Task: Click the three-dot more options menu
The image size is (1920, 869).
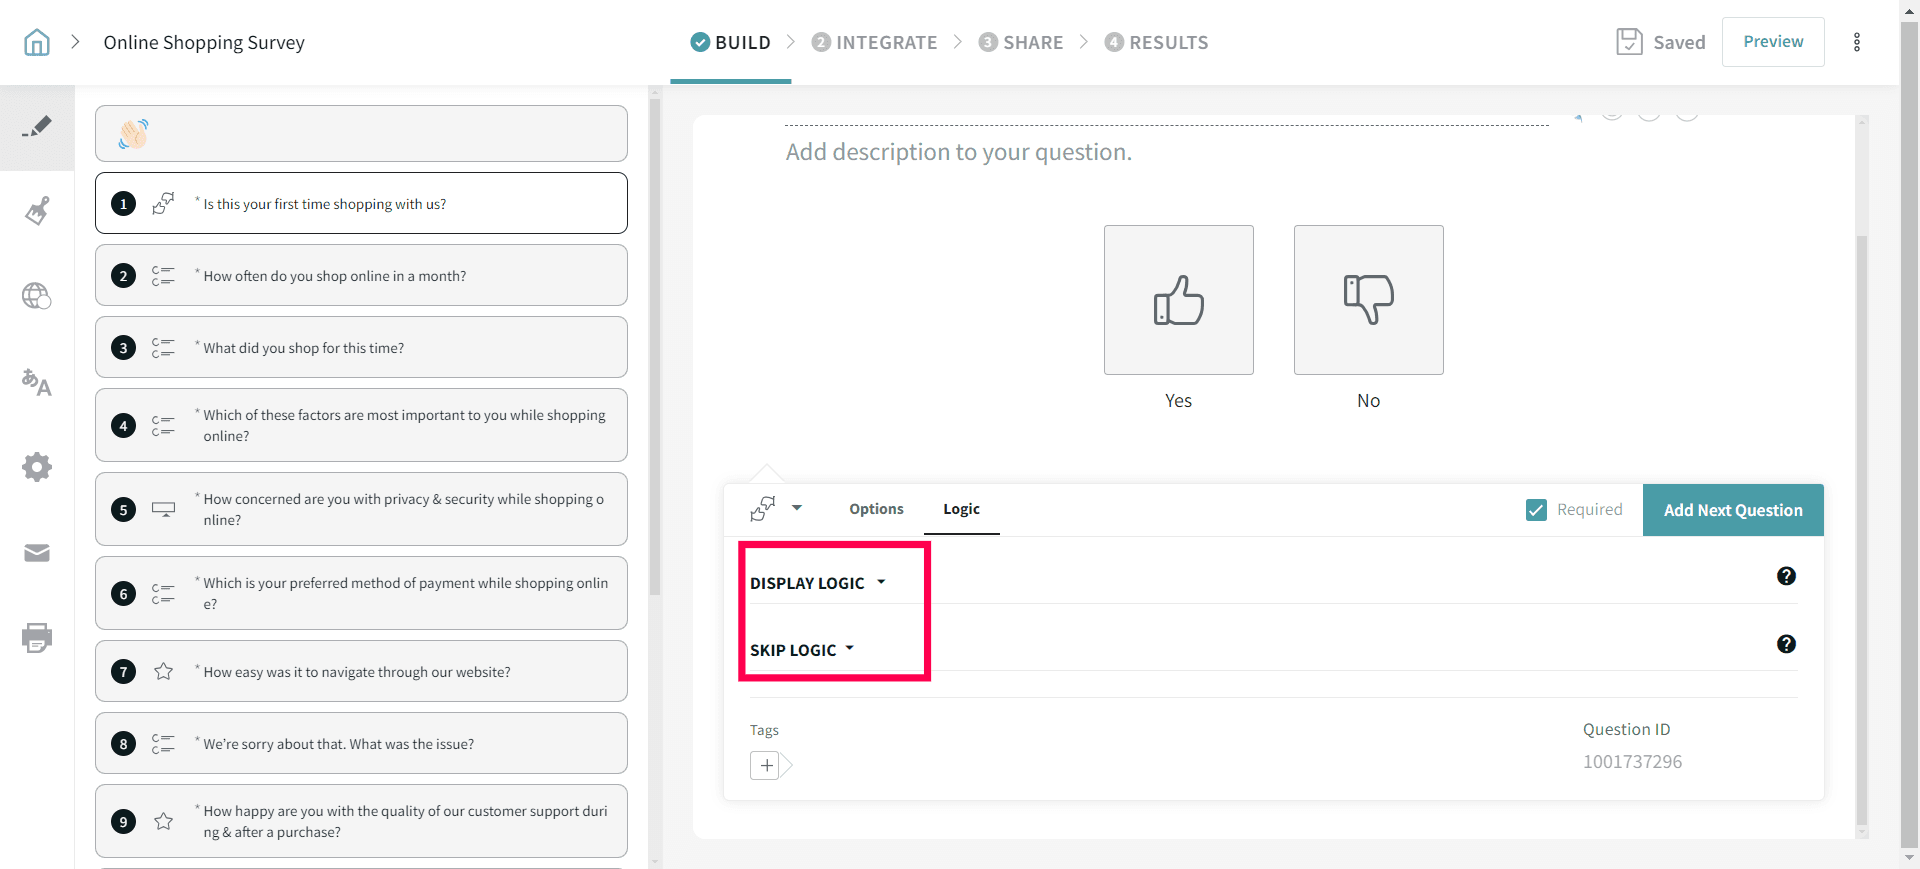Action: 1857,42
